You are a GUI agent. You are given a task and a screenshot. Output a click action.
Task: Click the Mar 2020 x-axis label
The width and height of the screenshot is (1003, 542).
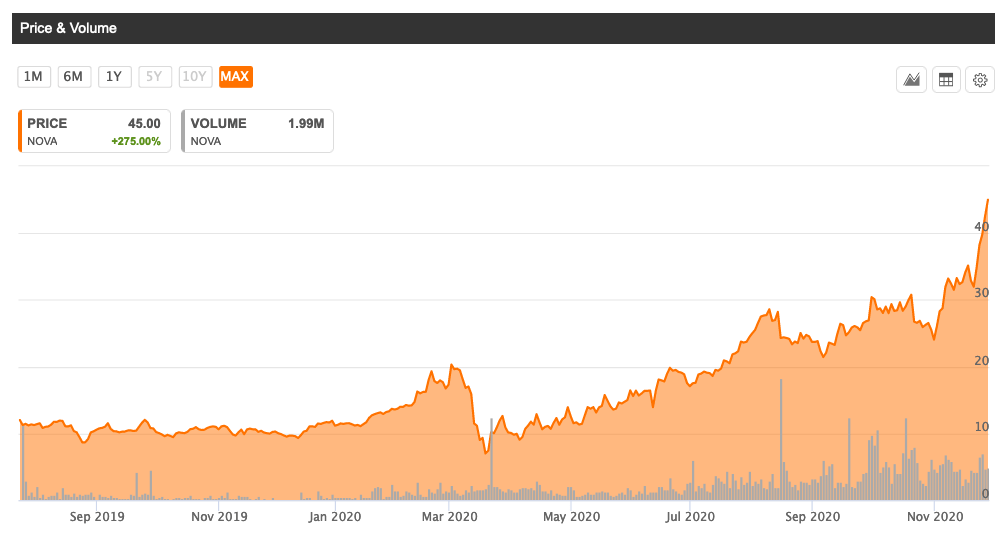[x=449, y=517]
